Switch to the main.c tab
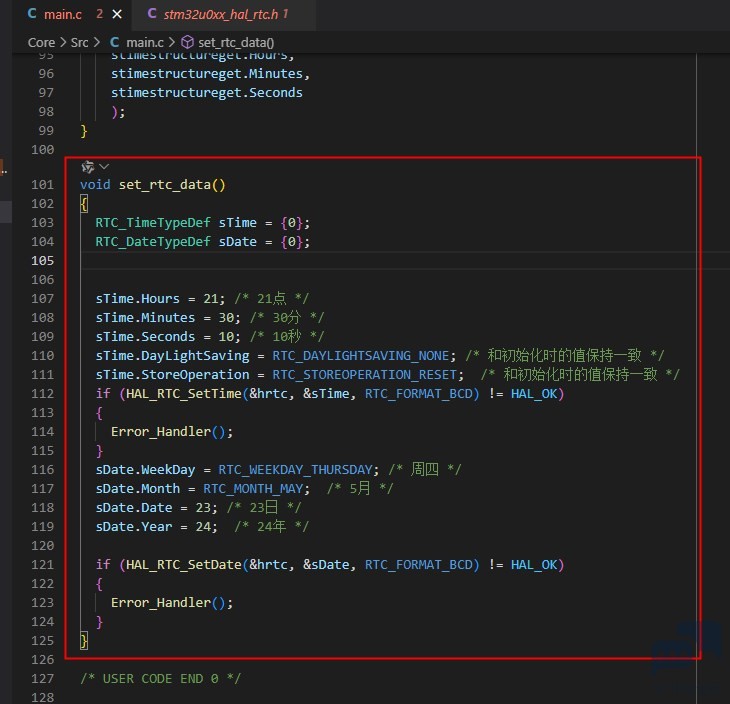Viewport: 730px width, 704px height. pos(72,14)
